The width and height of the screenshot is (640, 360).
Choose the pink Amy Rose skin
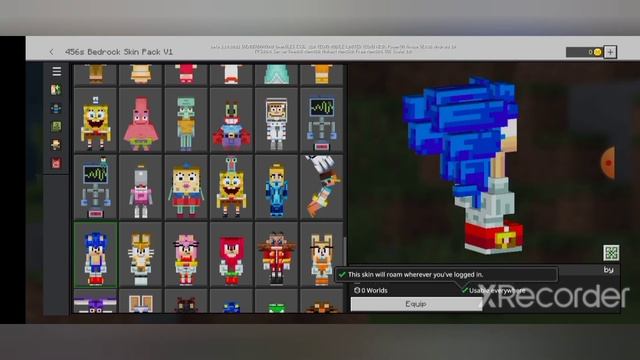click(186, 255)
